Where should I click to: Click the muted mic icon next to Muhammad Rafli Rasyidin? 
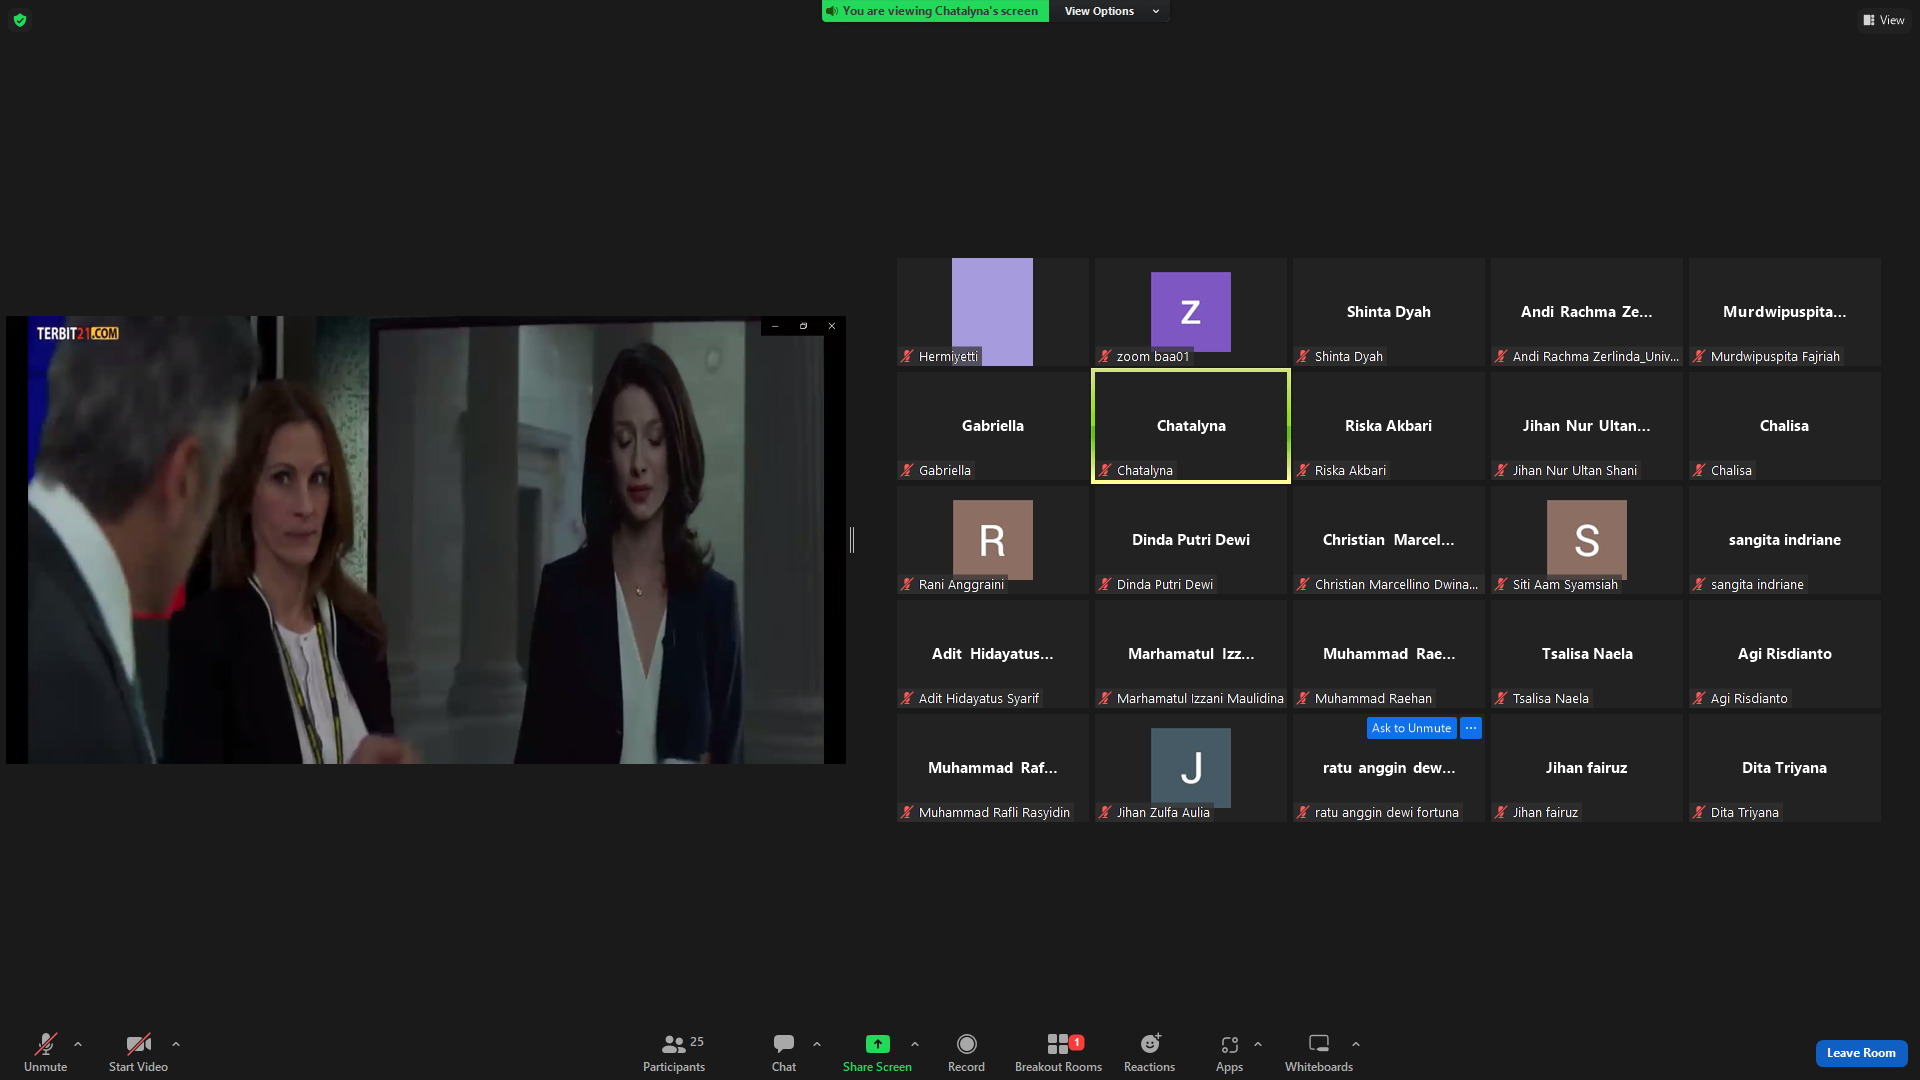[x=907, y=812]
